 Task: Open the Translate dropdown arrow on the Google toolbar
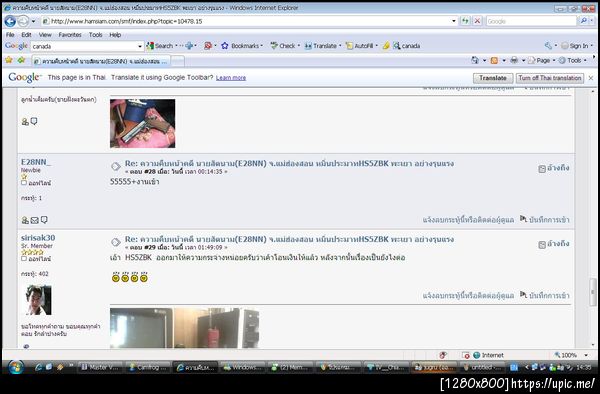[x=340, y=46]
